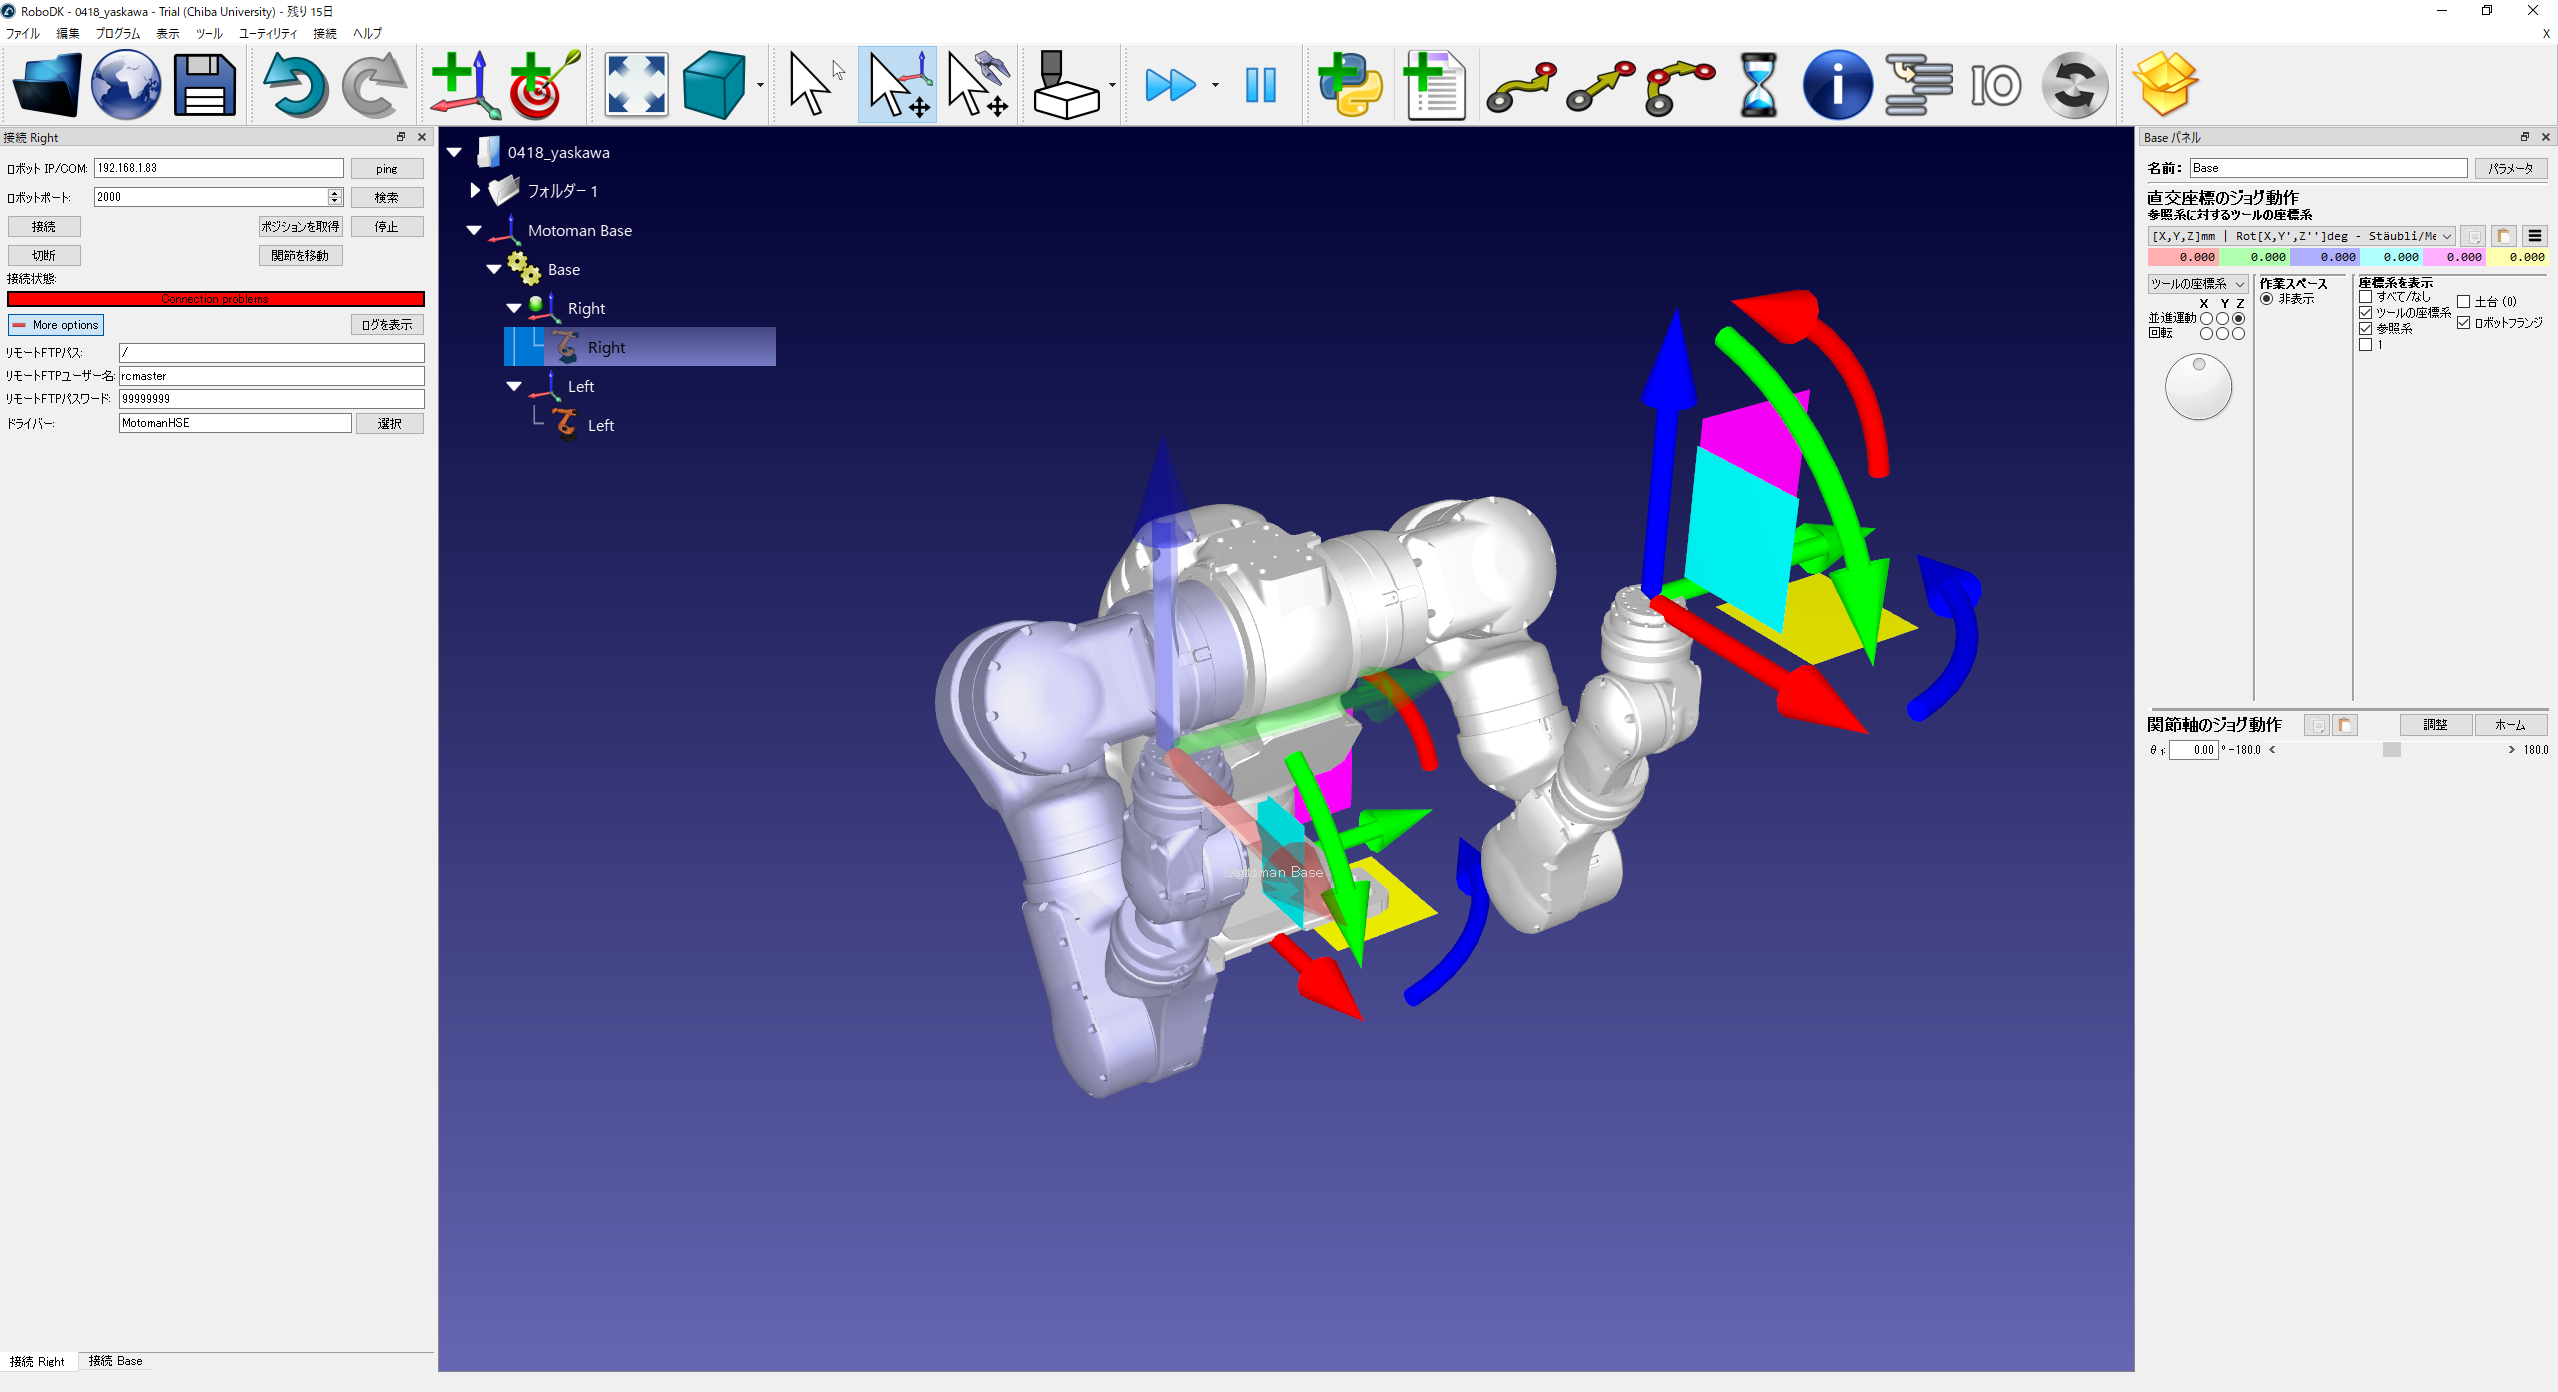2558x1392 pixels.
Task: Open the ツールの座標系 dropdown
Action: point(2197,284)
